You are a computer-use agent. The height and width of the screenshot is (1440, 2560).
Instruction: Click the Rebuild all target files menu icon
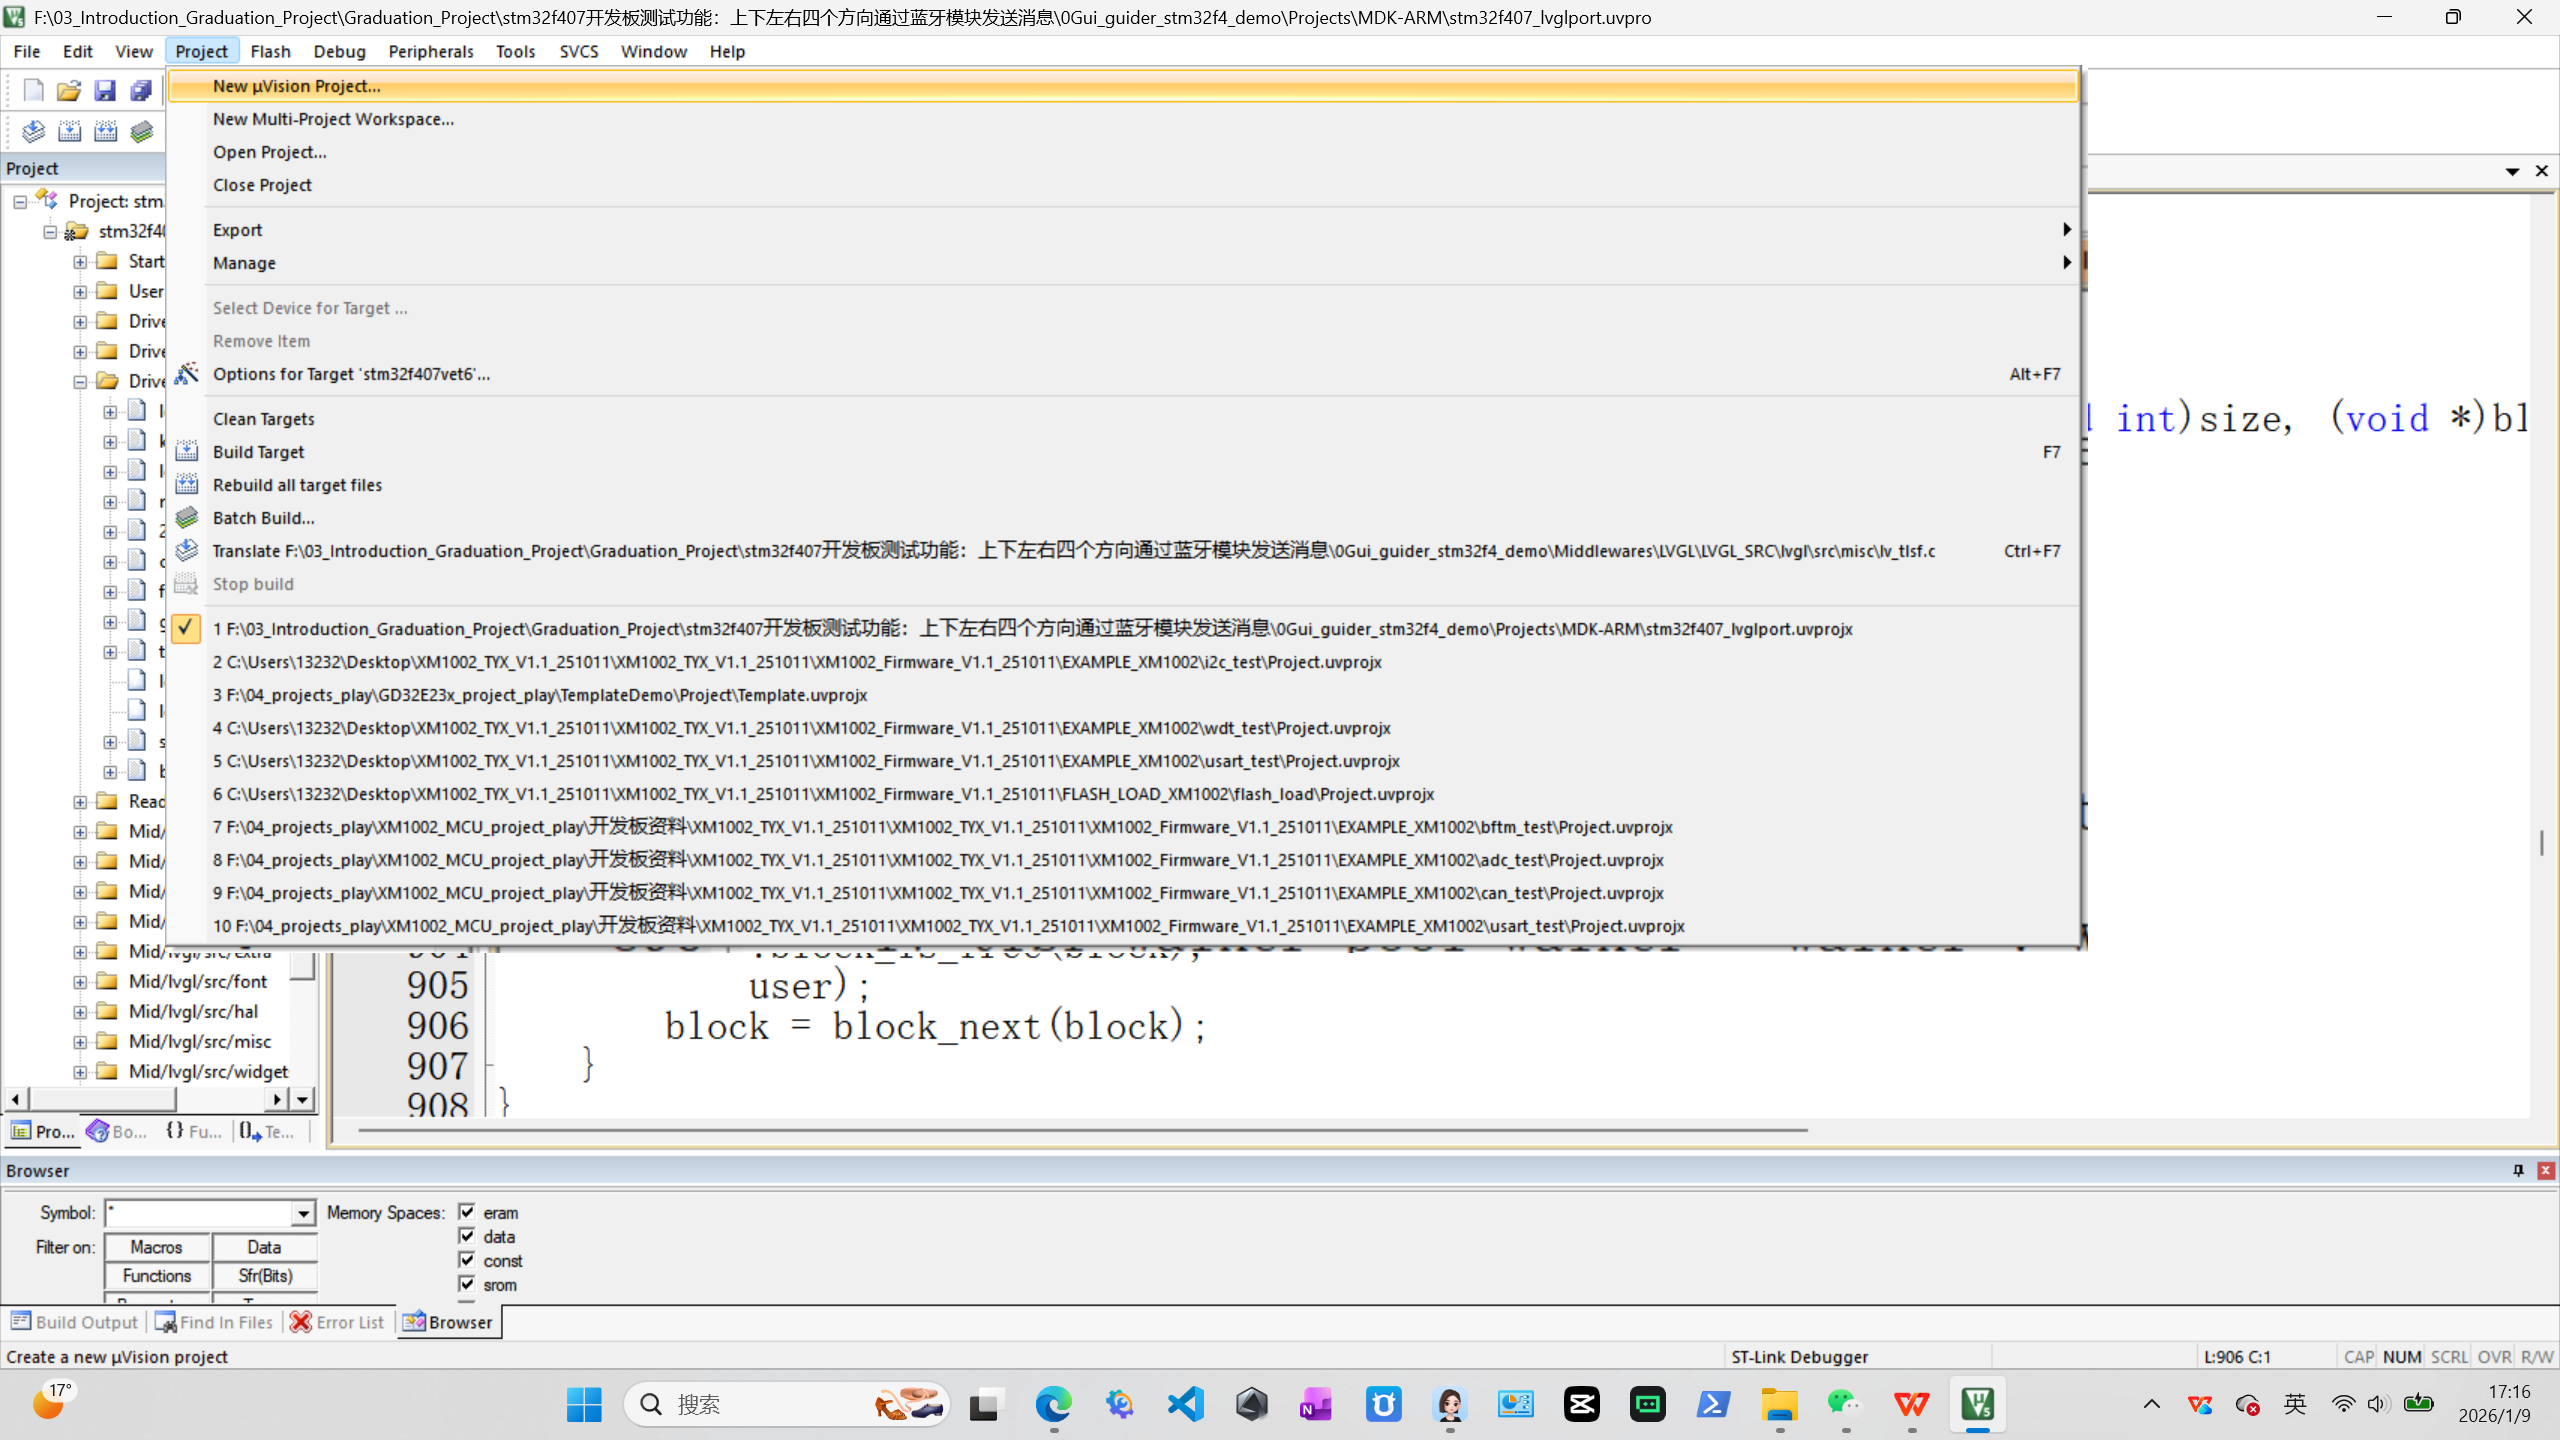(x=186, y=485)
